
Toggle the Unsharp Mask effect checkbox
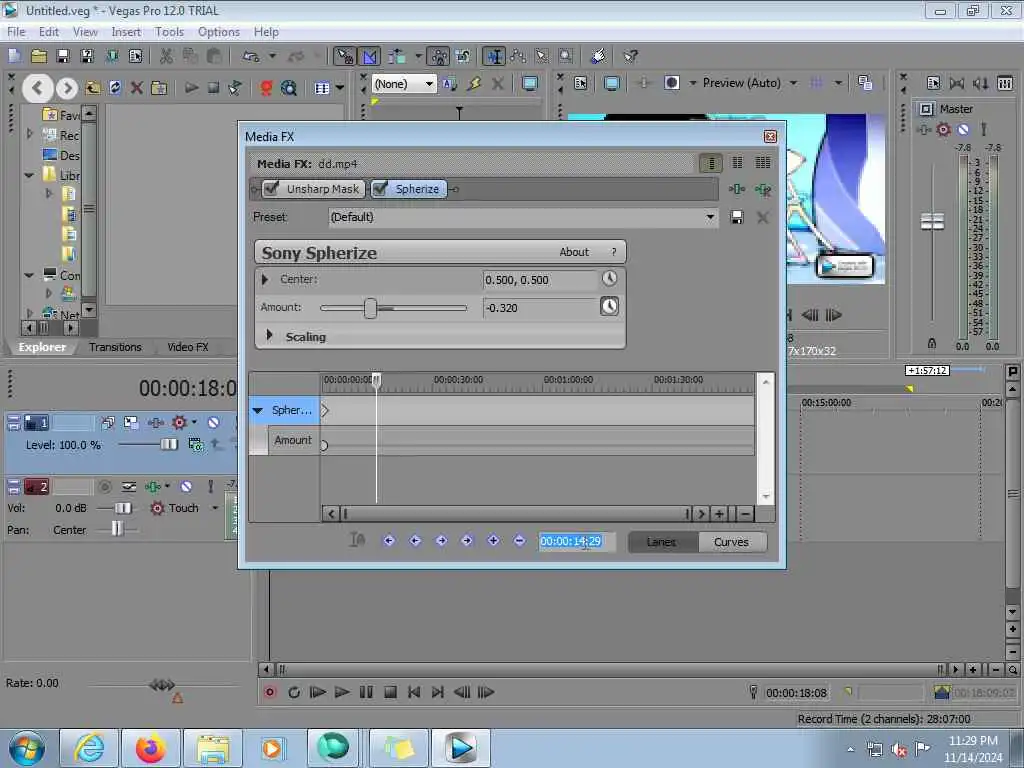point(272,189)
